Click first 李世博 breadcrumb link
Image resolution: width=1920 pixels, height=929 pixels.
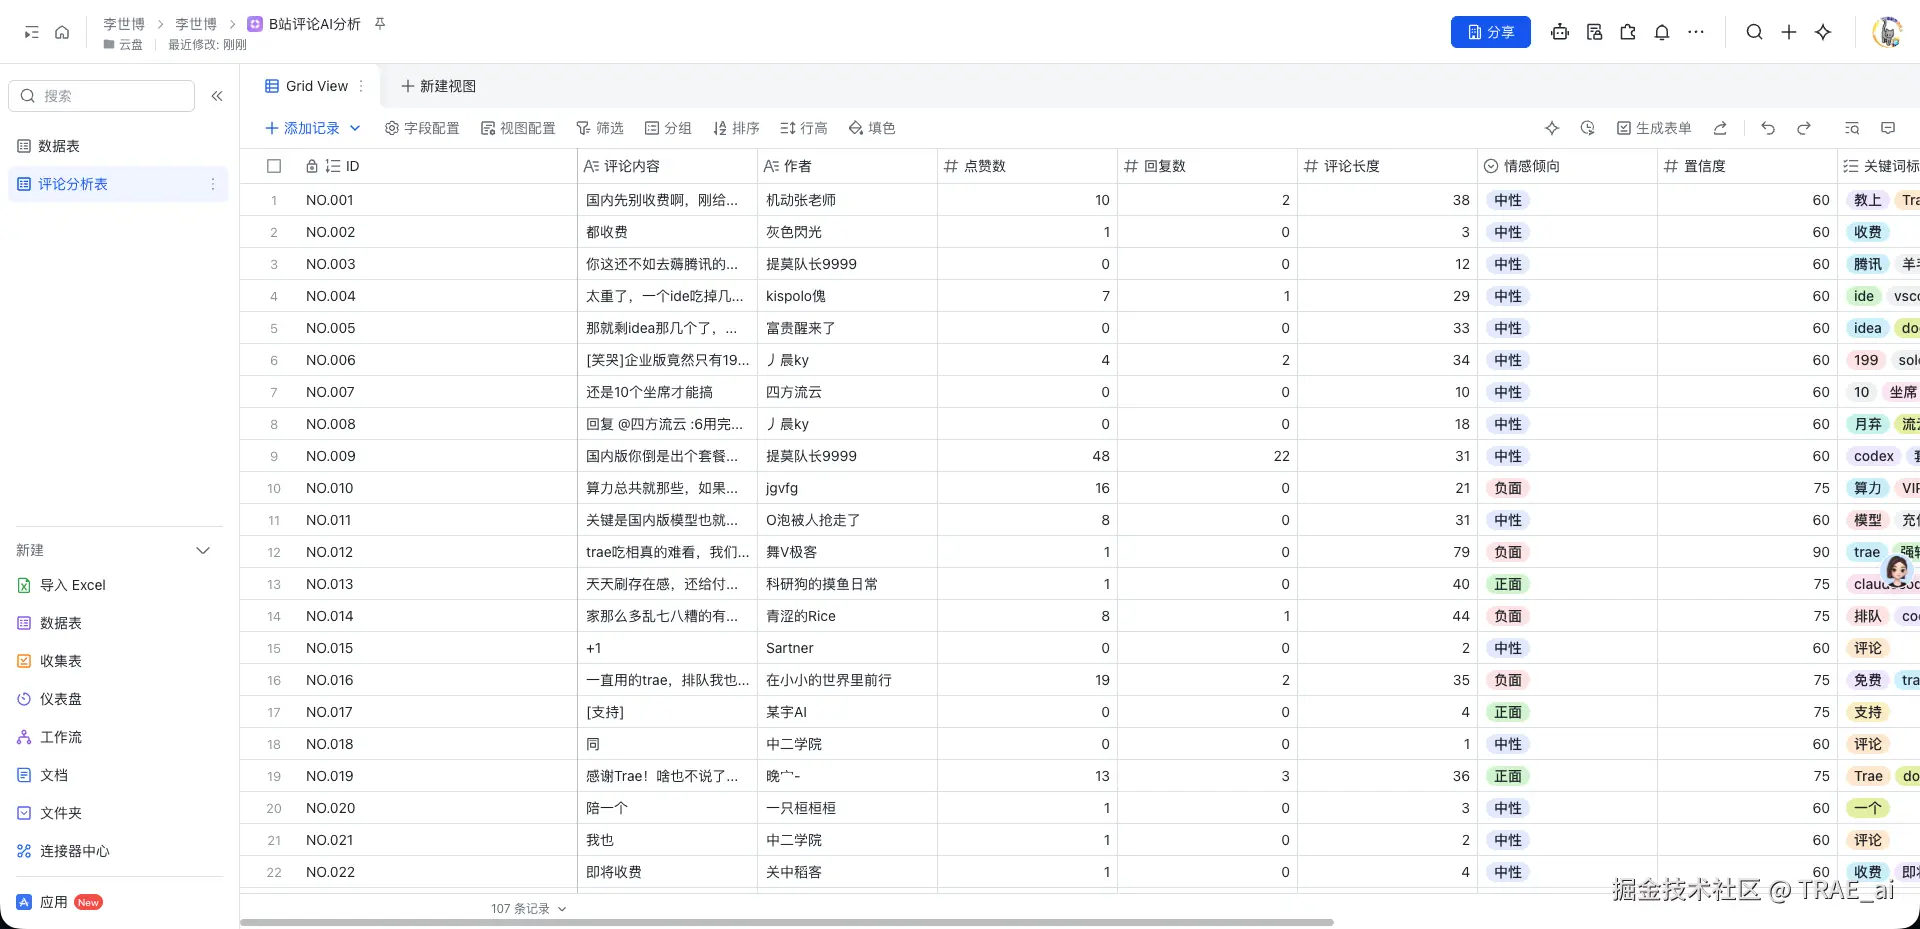124,24
